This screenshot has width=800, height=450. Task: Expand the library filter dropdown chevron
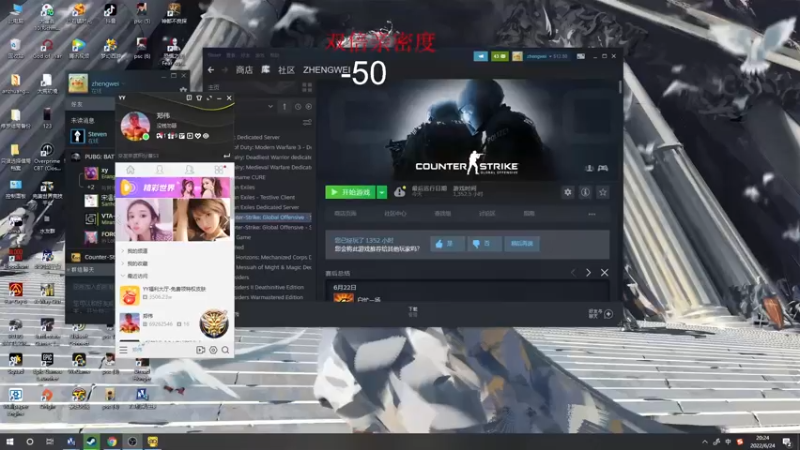(270, 107)
